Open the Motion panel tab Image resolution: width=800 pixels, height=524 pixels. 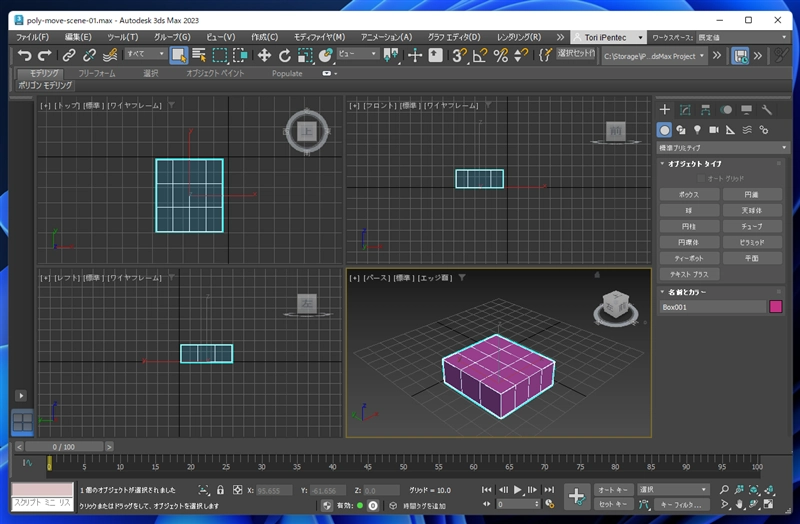coord(726,110)
